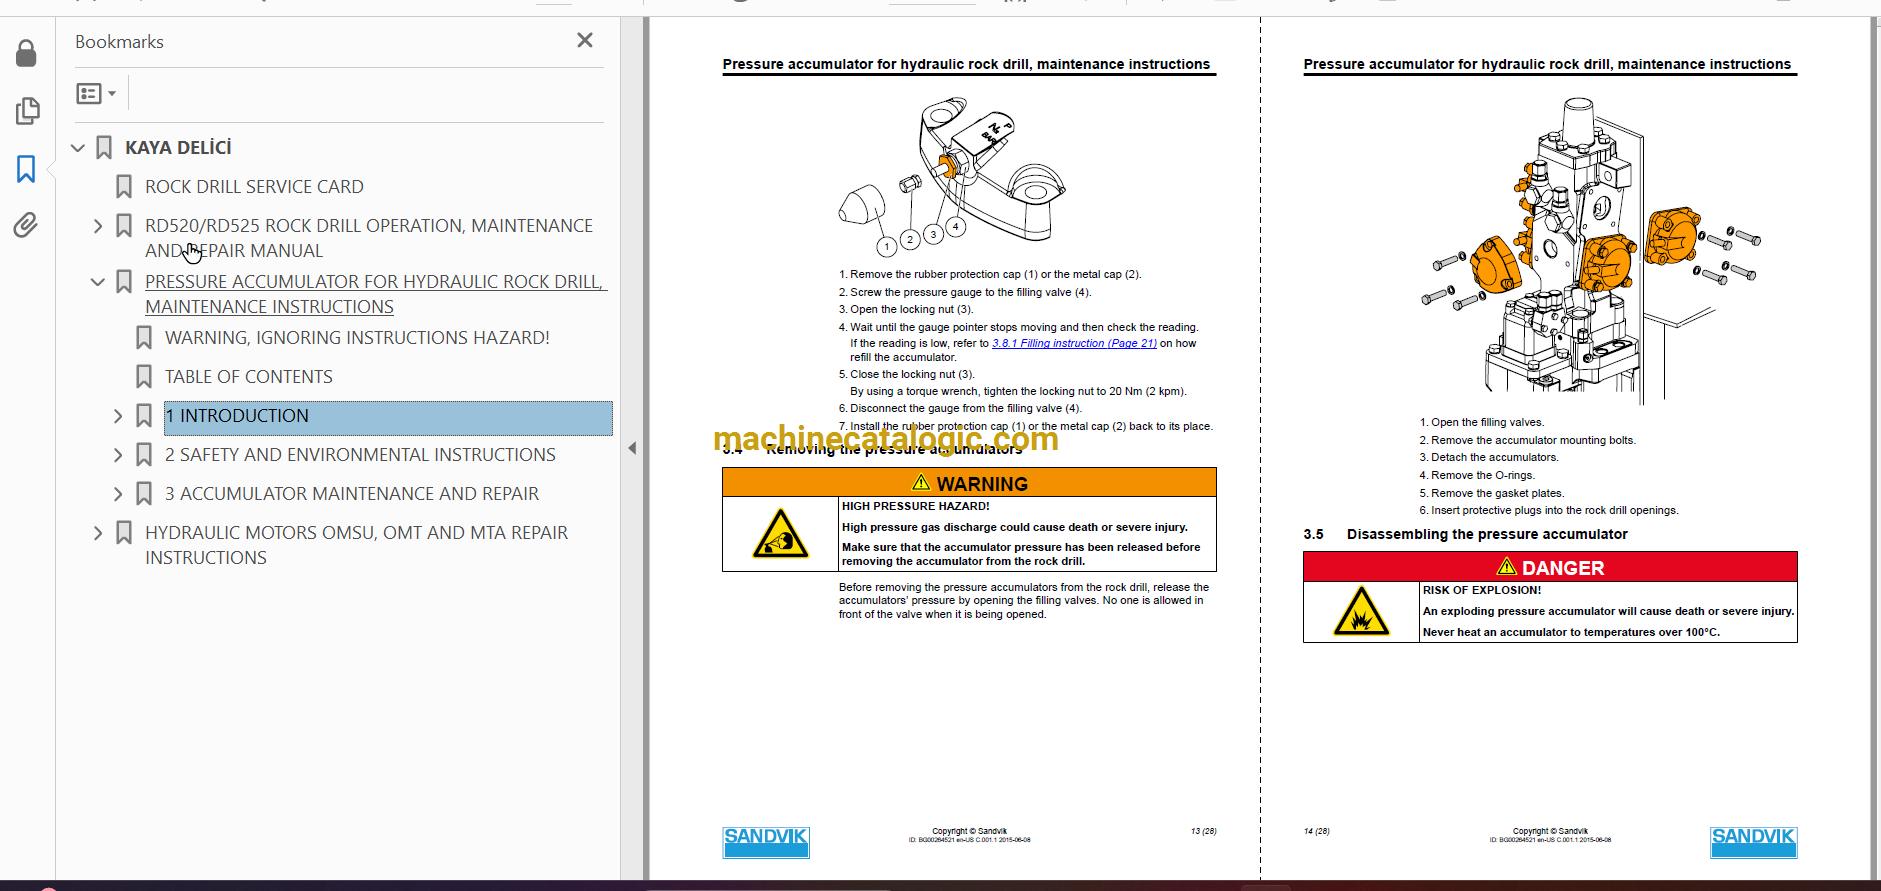The width and height of the screenshot is (1881, 891).
Task: Open ROCK DRILL SERVICE CARD bookmark
Action: click(254, 187)
